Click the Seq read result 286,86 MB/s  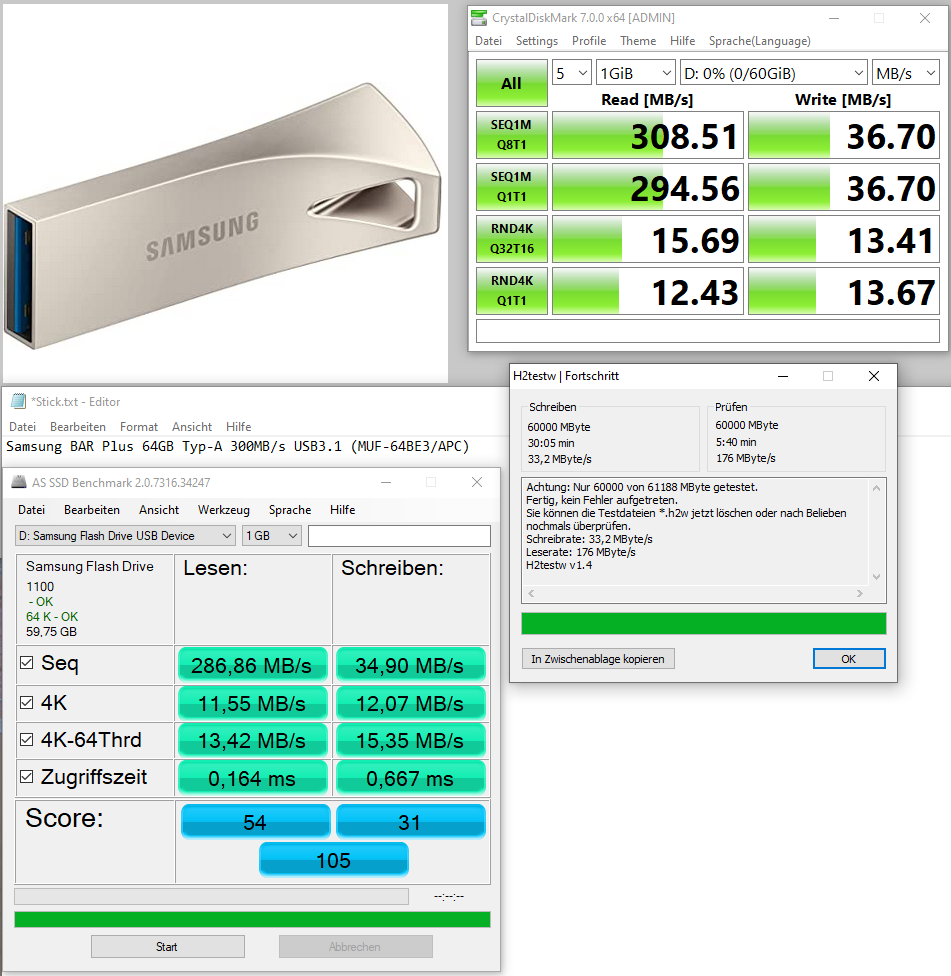pyautogui.click(x=252, y=665)
